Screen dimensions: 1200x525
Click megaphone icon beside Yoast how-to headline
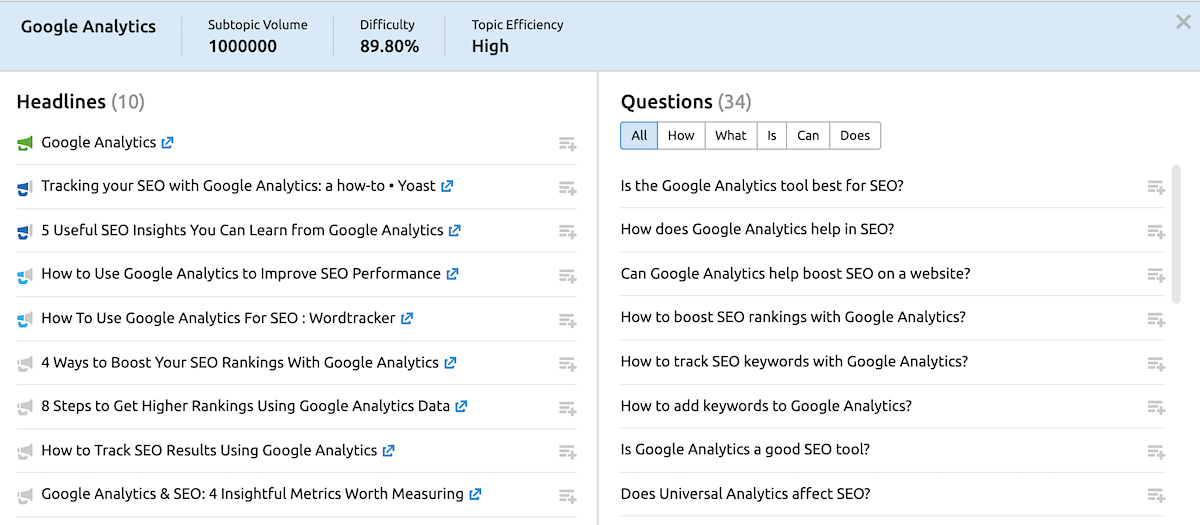pos(25,187)
